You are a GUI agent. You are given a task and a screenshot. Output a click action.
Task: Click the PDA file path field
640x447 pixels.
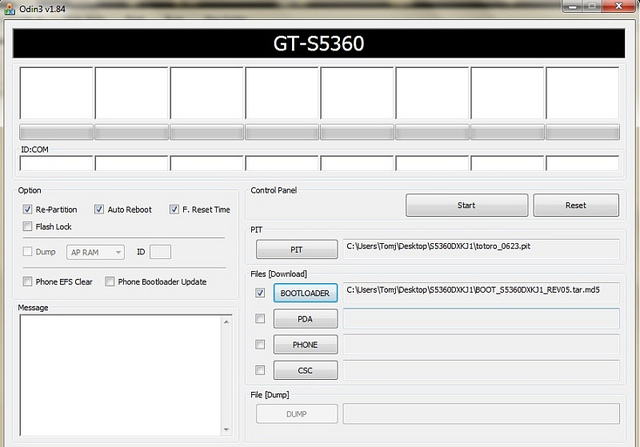[481, 318]
